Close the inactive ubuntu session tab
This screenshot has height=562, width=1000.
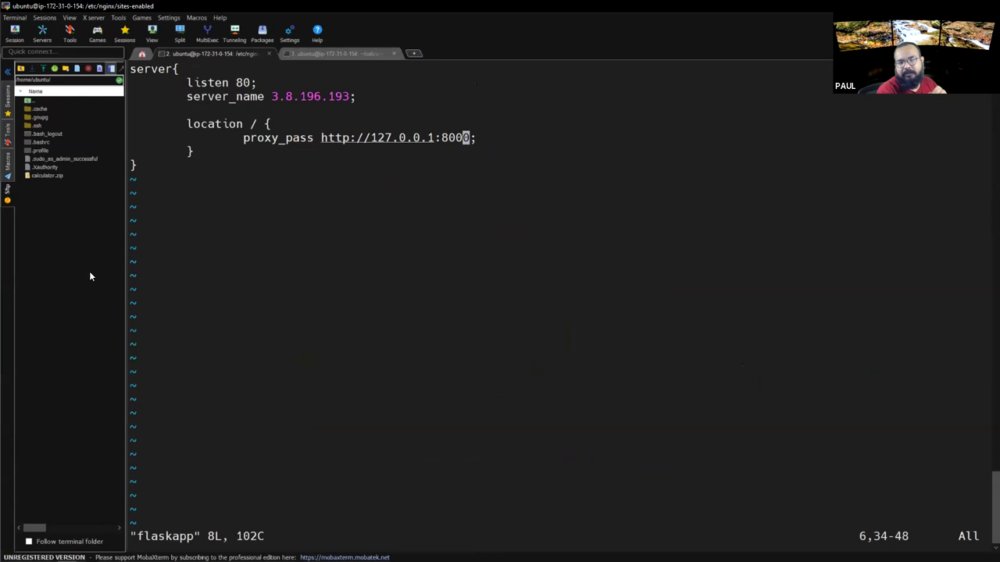pos(394,54)
